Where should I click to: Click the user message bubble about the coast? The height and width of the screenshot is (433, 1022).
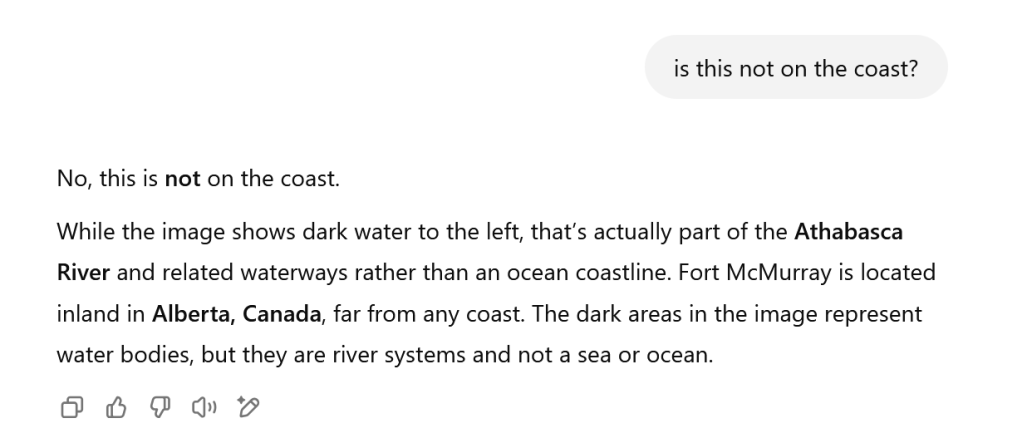click(x=795, y=67)
